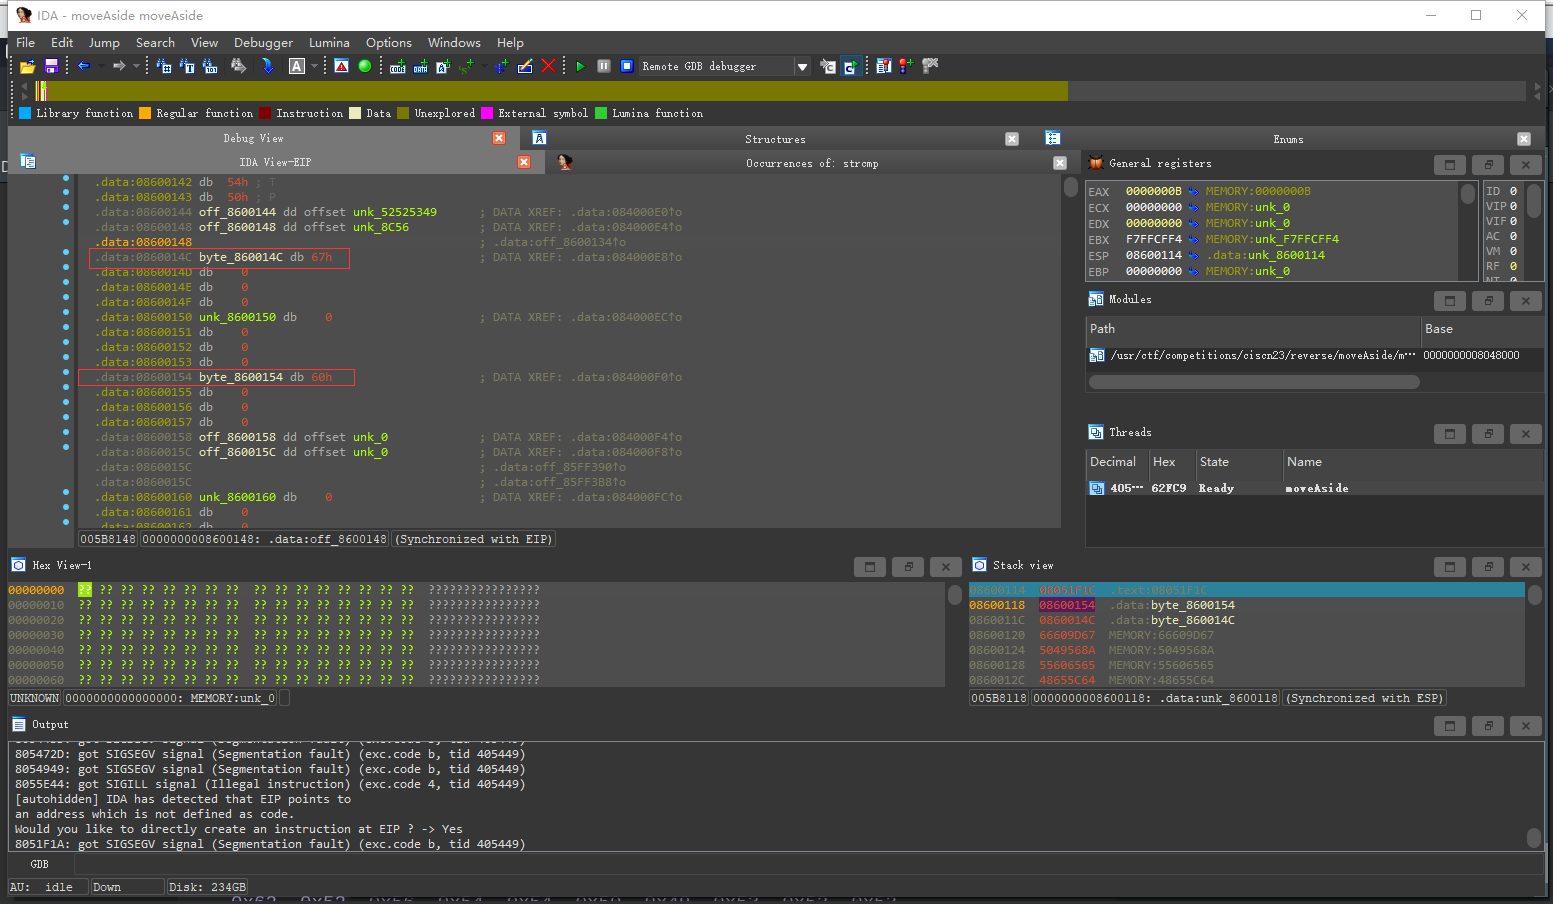Click the Modules horizontal scrollbar

pyautogui.click(x=1254, y=382)
